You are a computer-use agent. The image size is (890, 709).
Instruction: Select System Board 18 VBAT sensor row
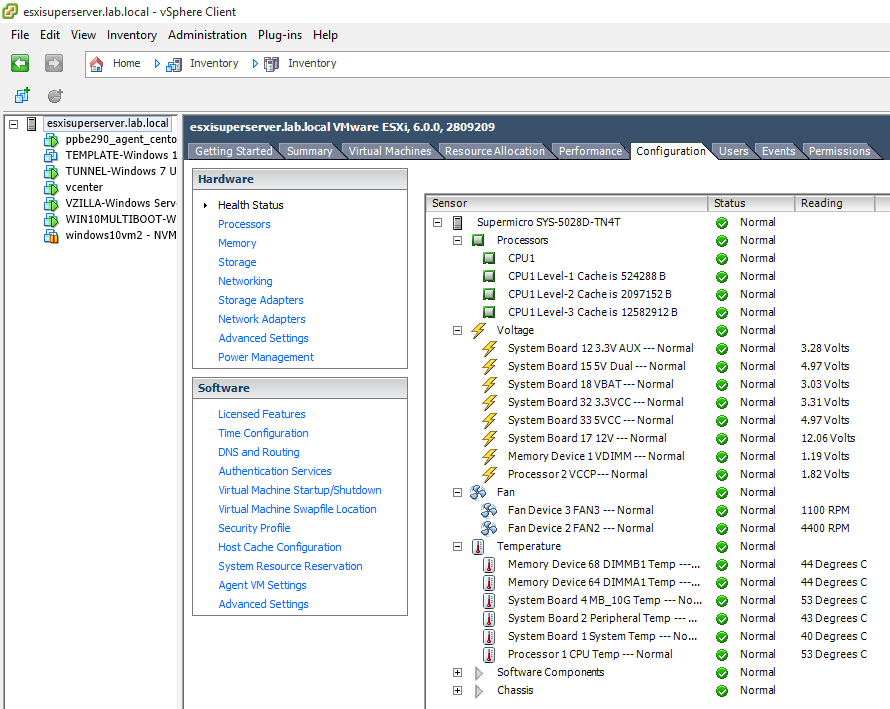click(590, 384)
